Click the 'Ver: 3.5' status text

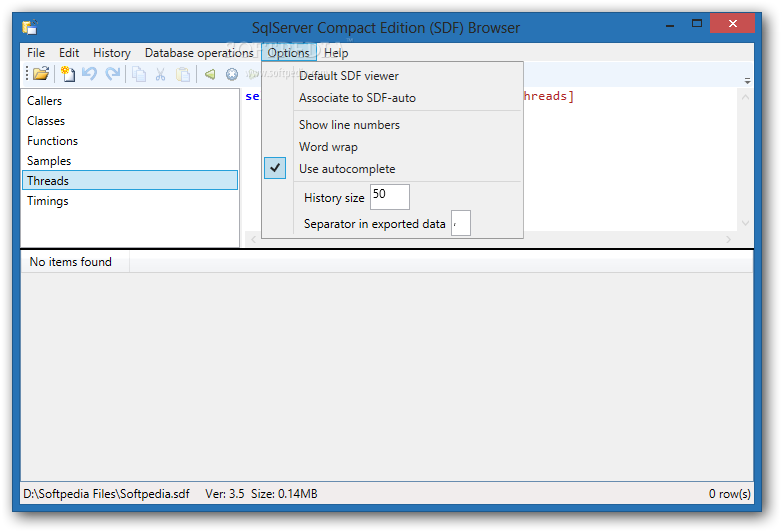click(225, 494)
